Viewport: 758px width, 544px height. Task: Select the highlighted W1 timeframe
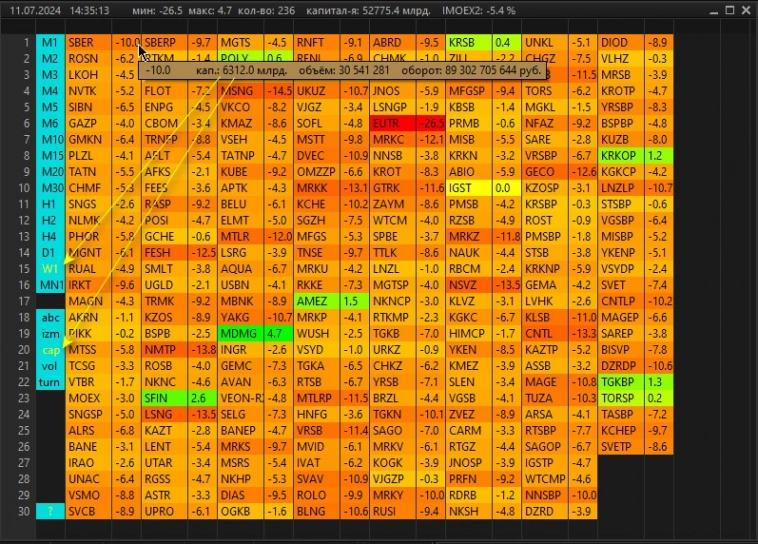(50, 269)
